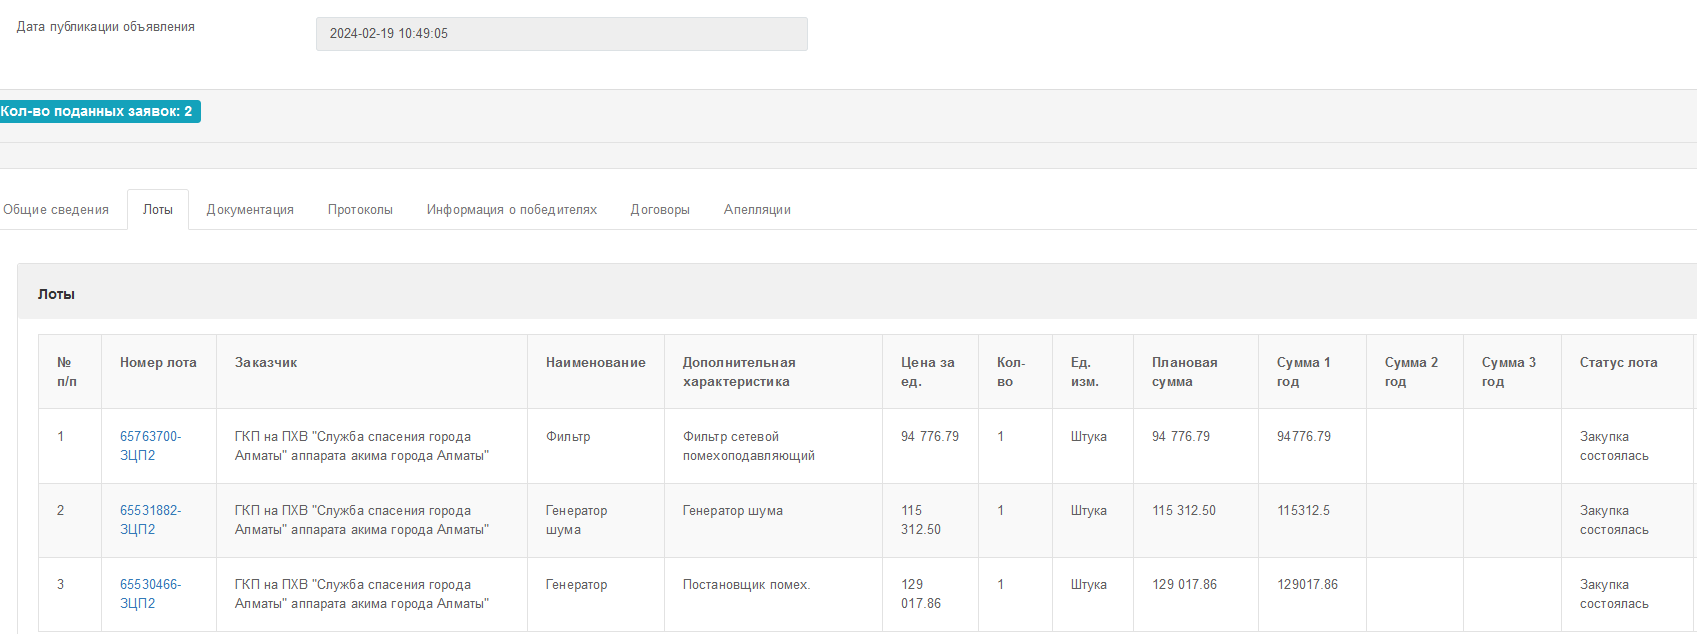Click the Фильтр сетевой помехоподавляющий cell
The height and width of the screenshot is (634, 1697).
click(x=748, y=446)
